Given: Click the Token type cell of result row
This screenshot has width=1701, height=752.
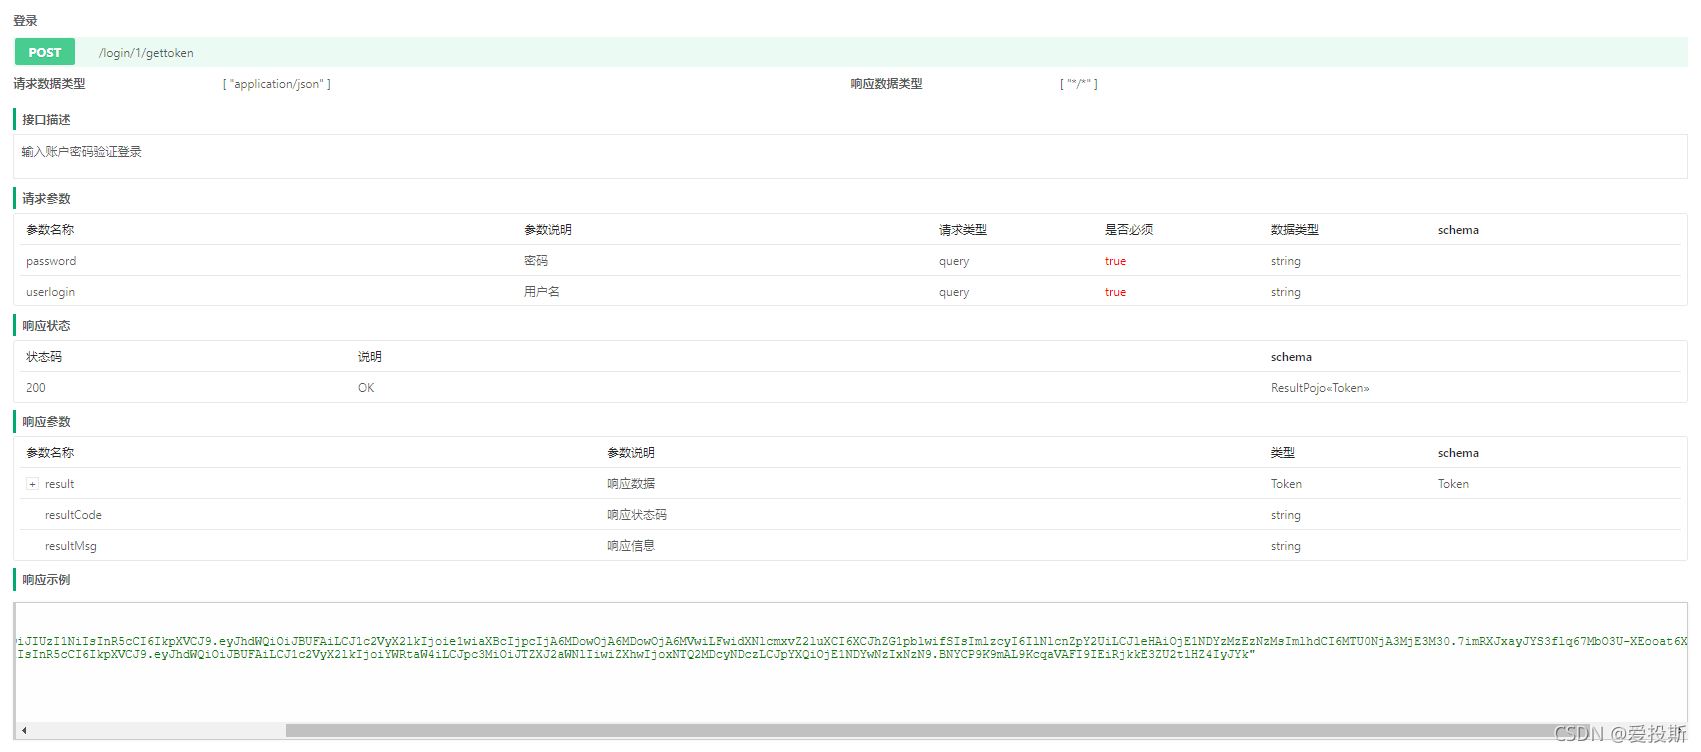Looking at the screenshot, I should [1286, 484].
